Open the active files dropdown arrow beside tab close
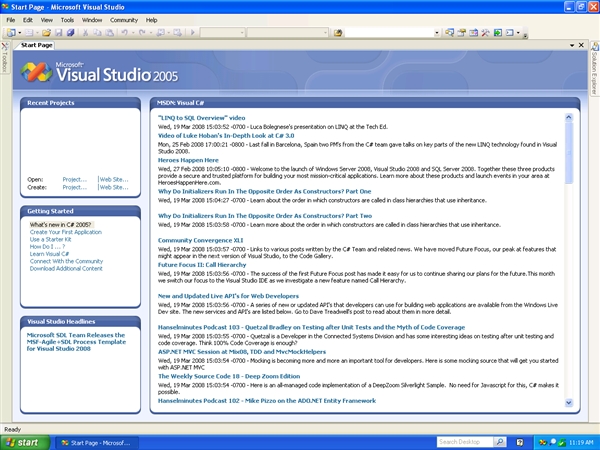The image size is (600, 450). (x=572, y=45)
